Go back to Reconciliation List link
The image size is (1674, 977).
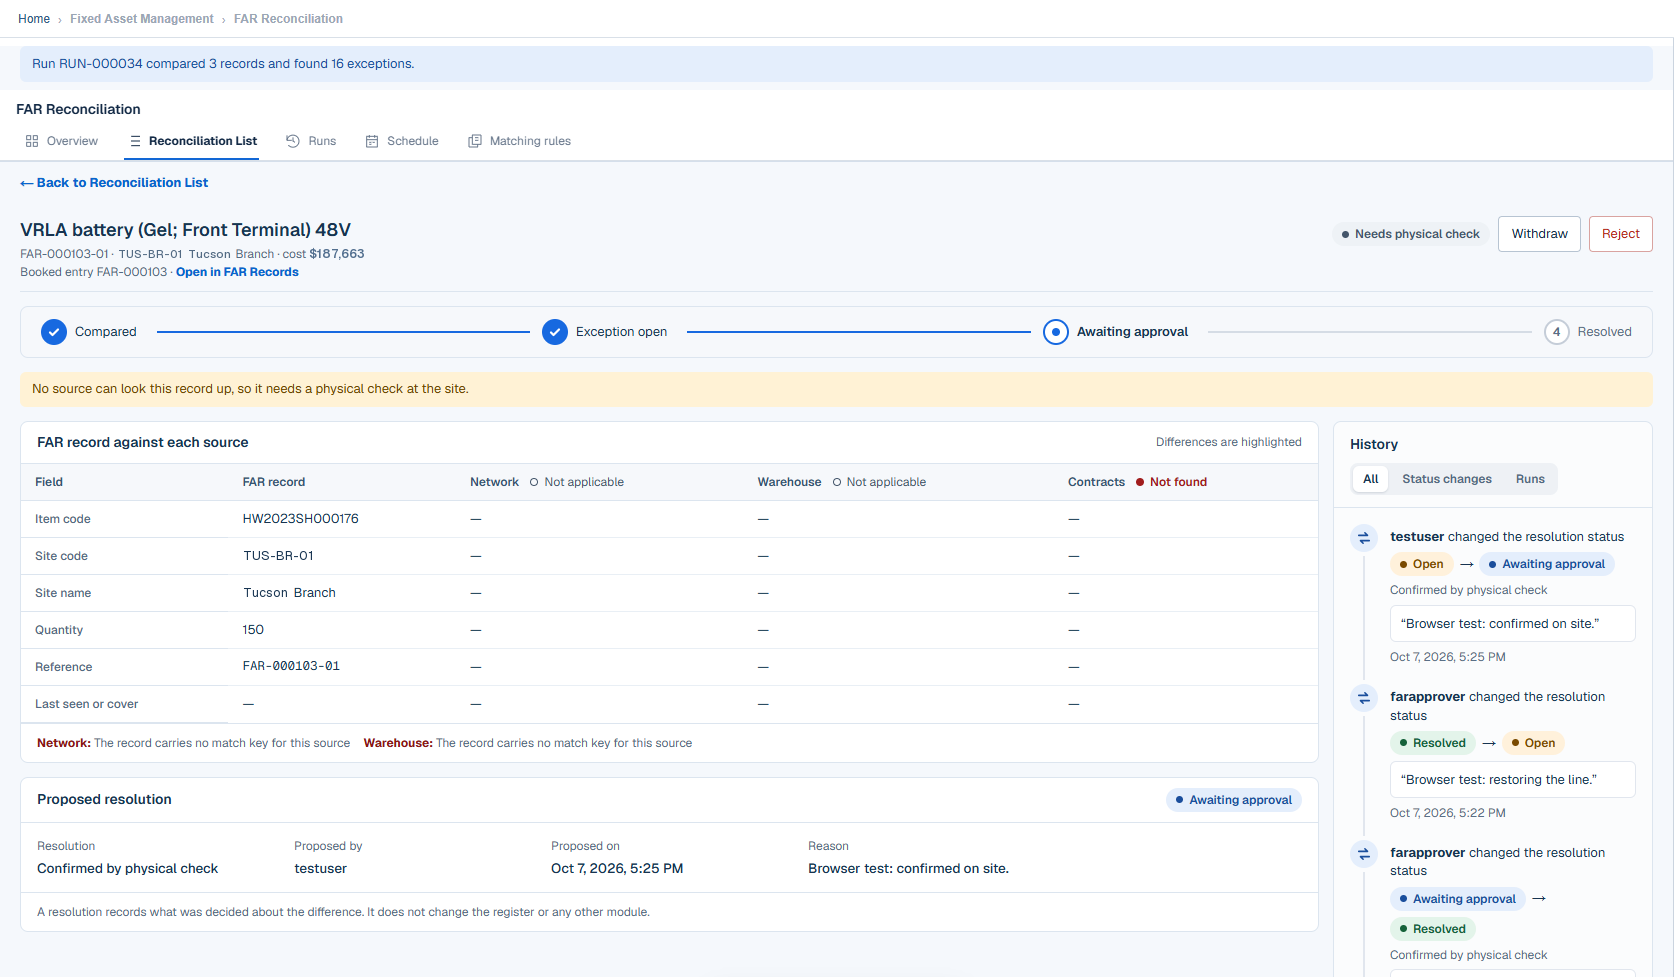[x=114, y=183]
